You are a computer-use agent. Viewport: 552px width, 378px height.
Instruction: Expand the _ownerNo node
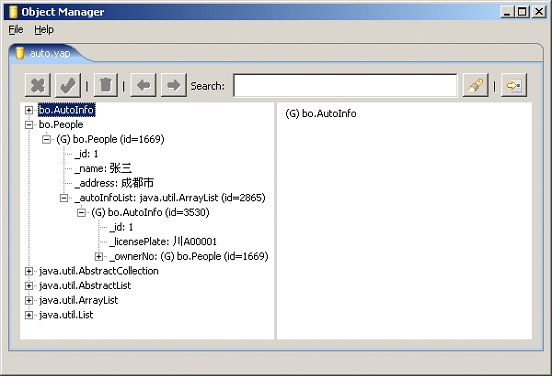(x=99, y=257)
